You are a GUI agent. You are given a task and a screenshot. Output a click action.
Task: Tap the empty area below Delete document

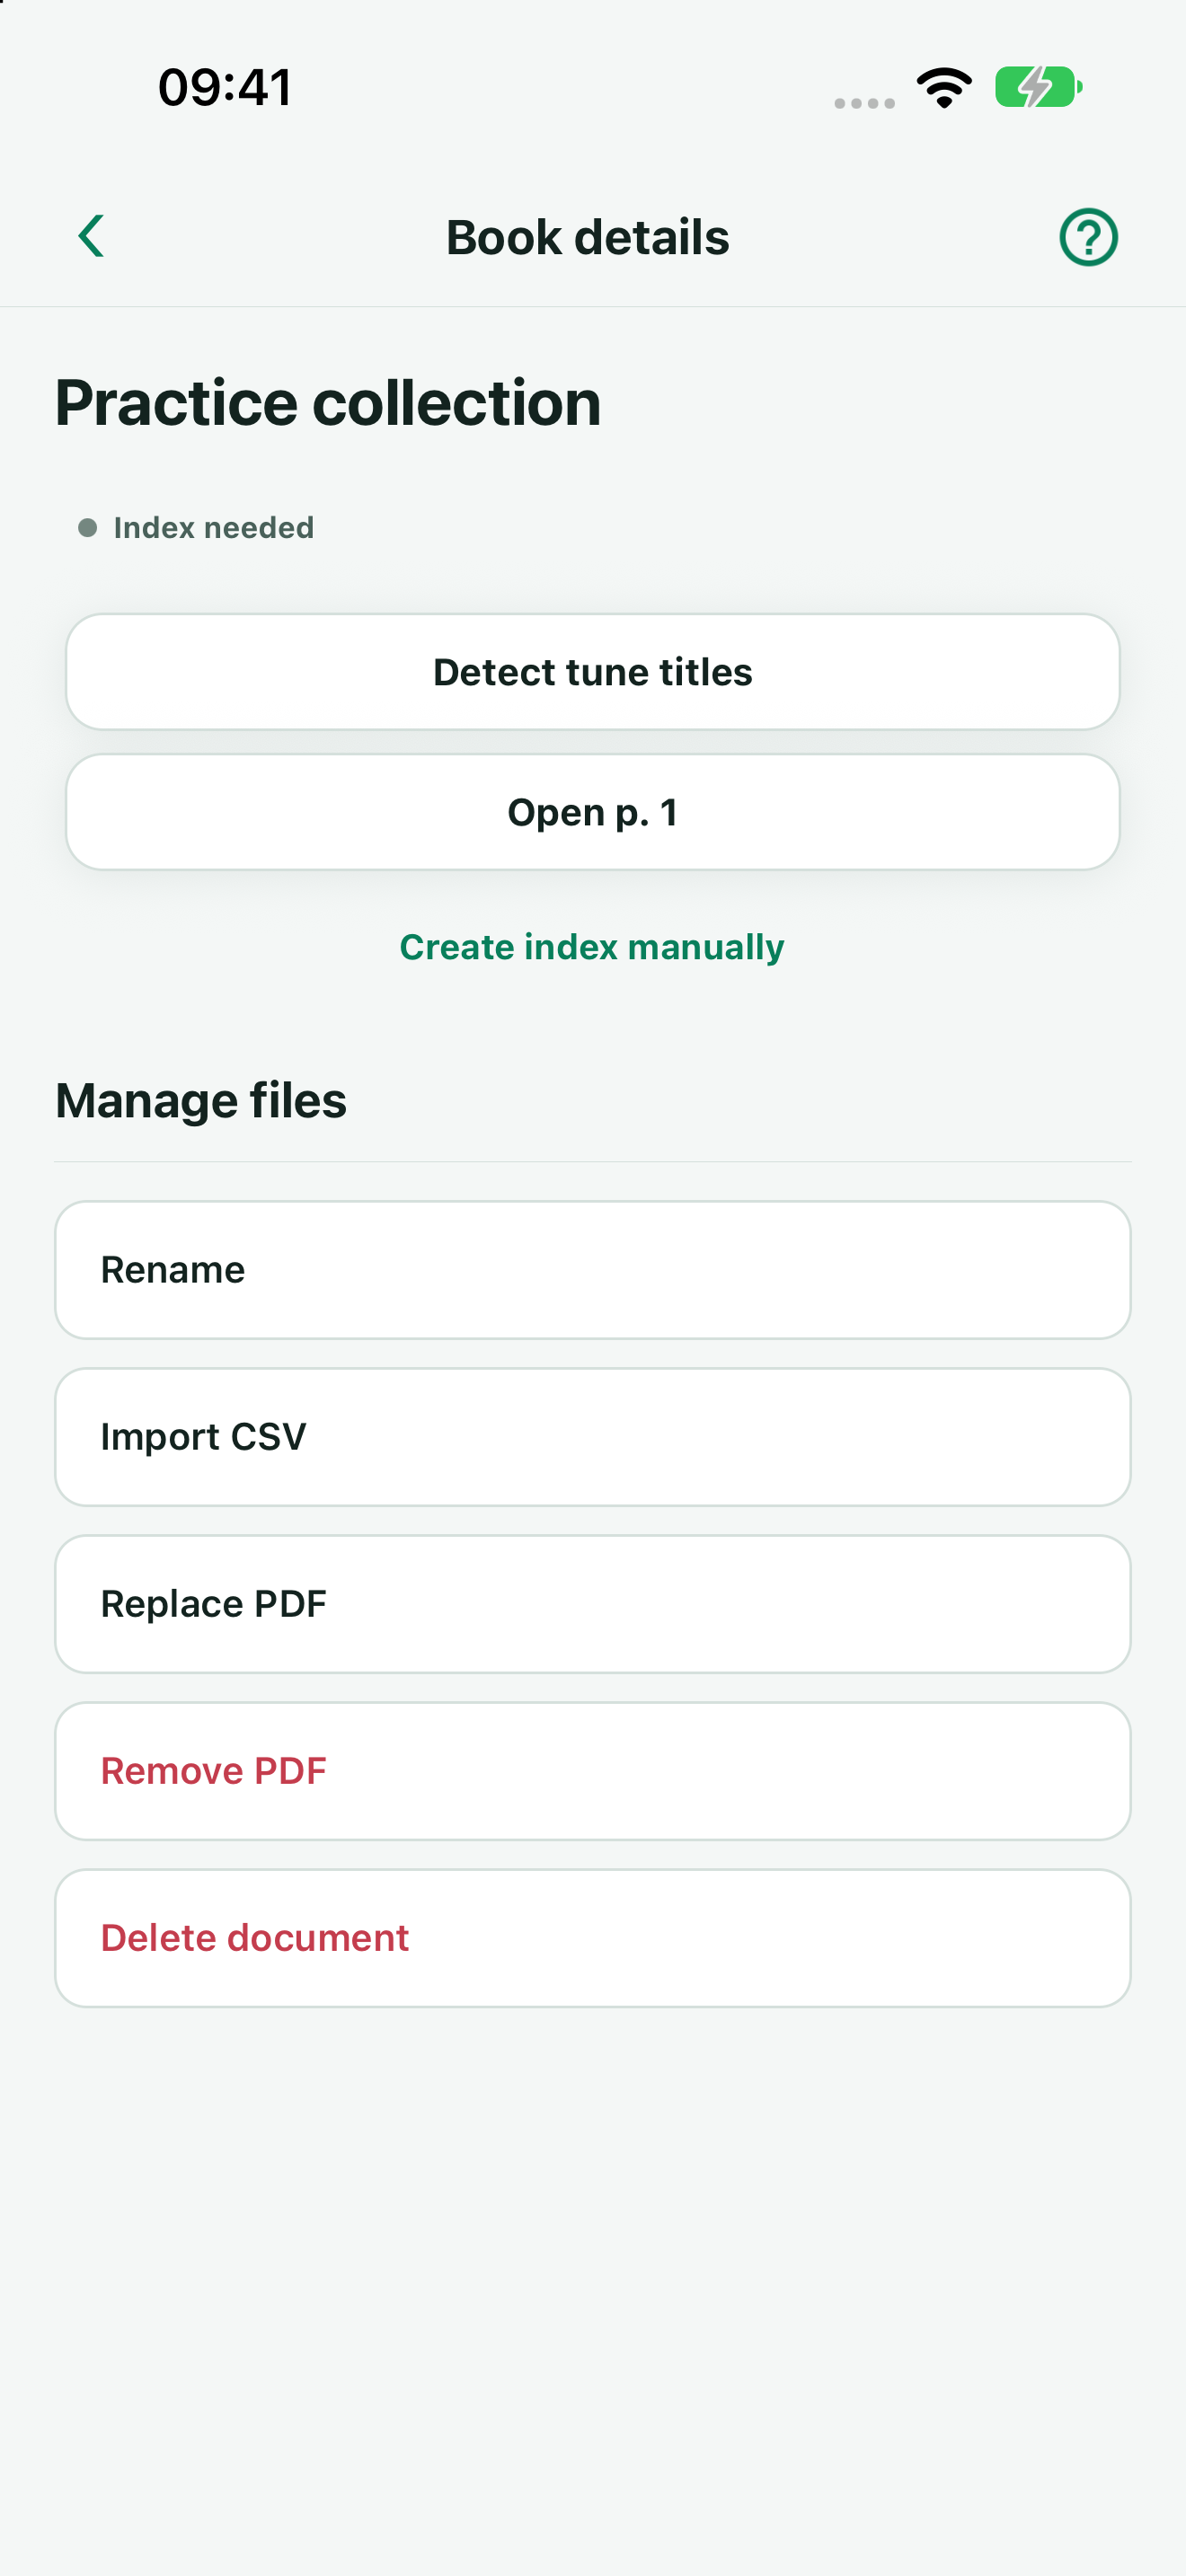click(x=593, y=2290)
